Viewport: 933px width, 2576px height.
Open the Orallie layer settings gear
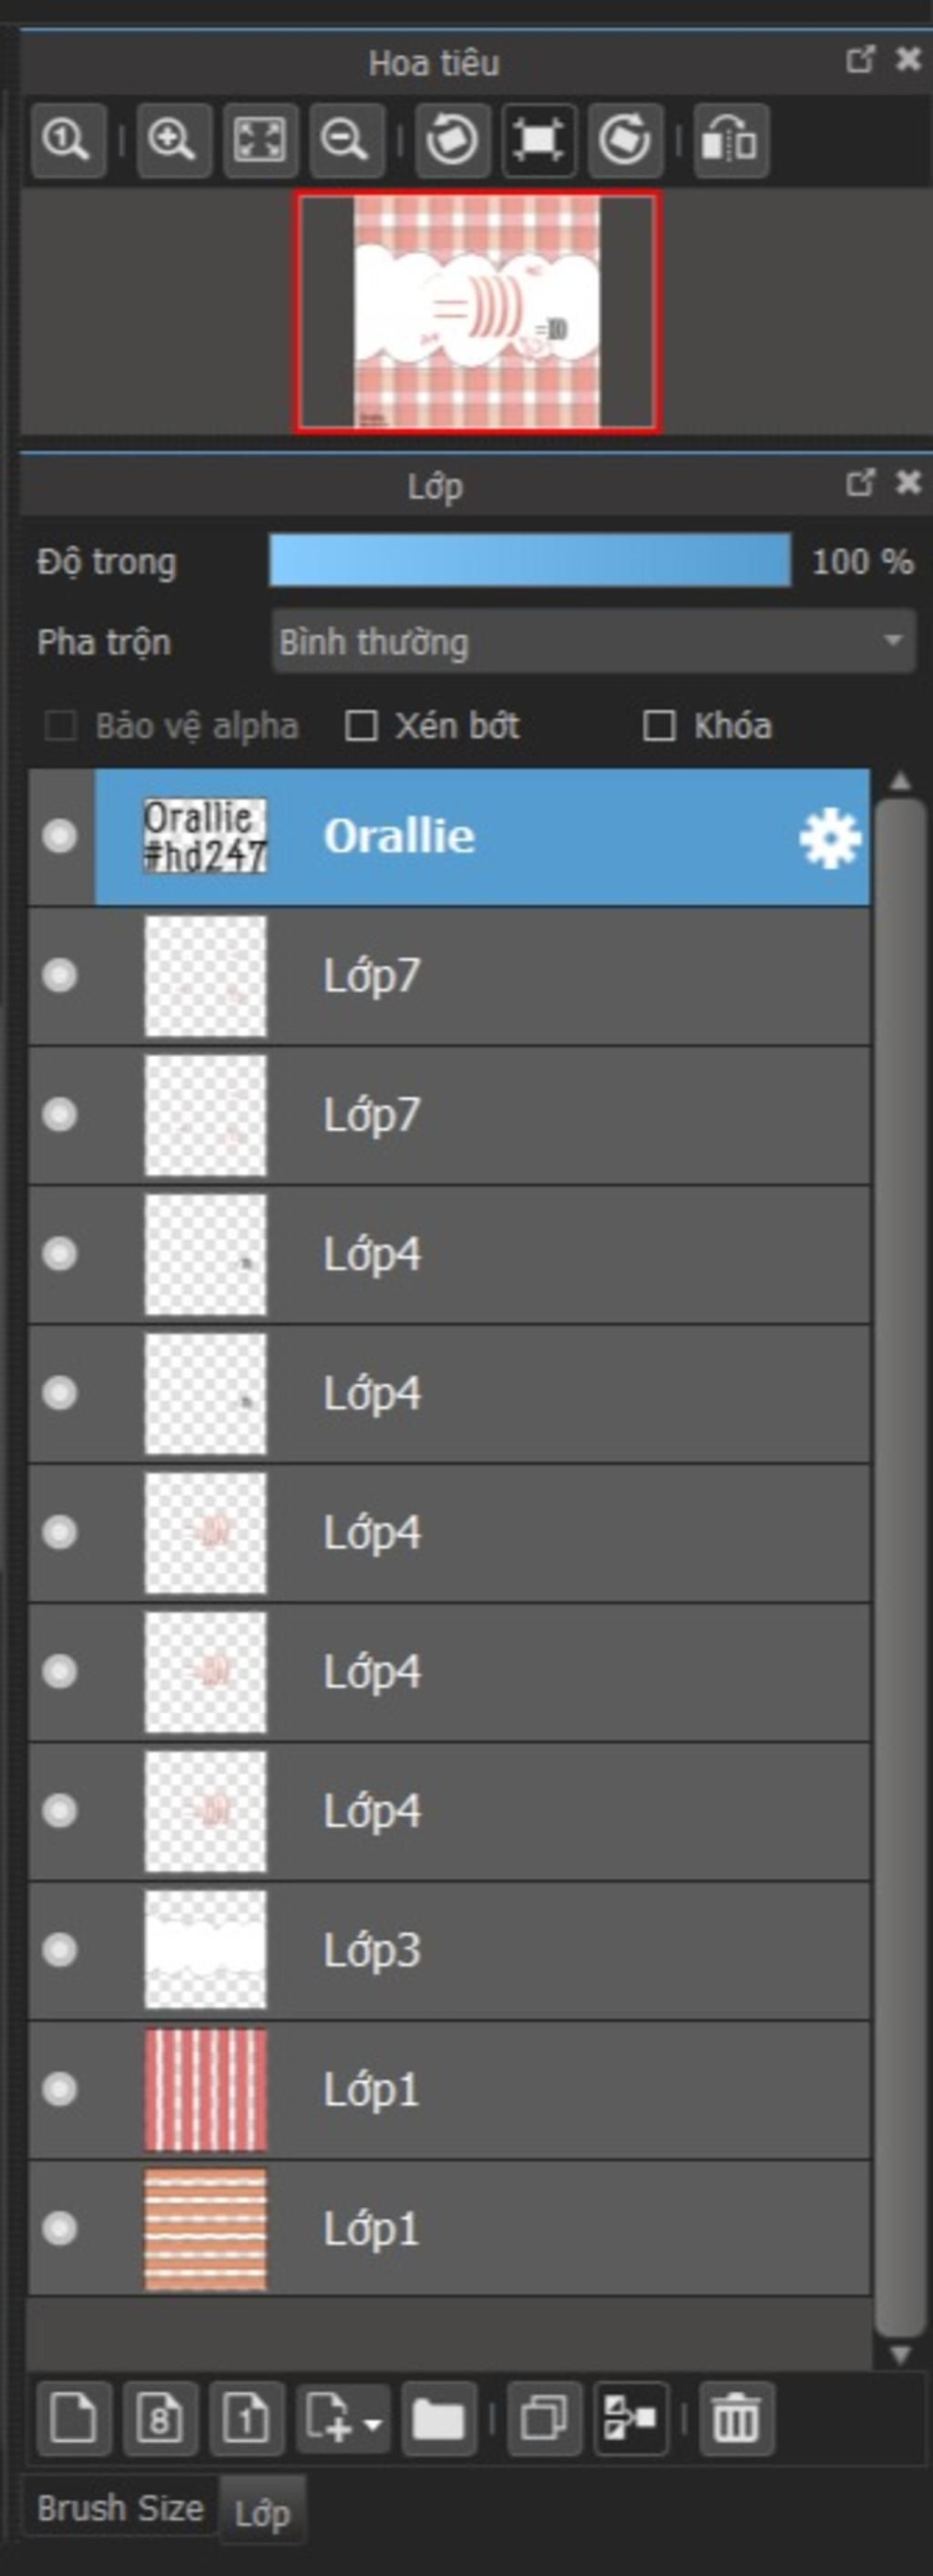tap(830, 838)
